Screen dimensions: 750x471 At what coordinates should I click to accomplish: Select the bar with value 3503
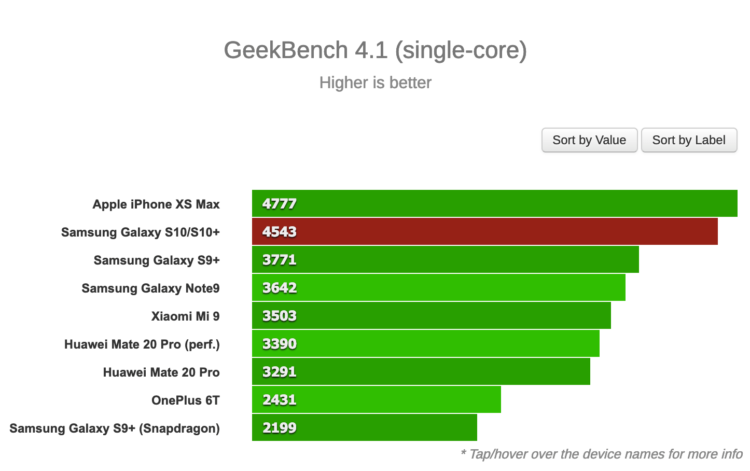(431, 316)
